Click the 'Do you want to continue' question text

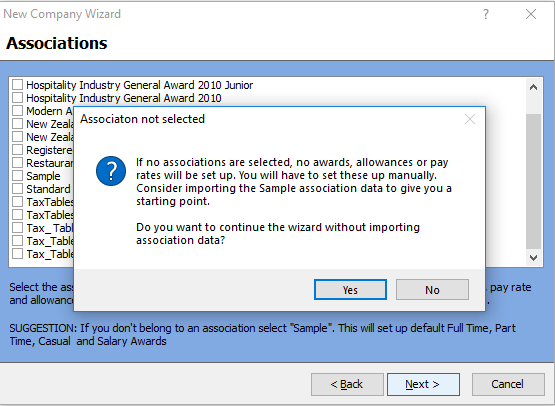click(x=278, y=234)
